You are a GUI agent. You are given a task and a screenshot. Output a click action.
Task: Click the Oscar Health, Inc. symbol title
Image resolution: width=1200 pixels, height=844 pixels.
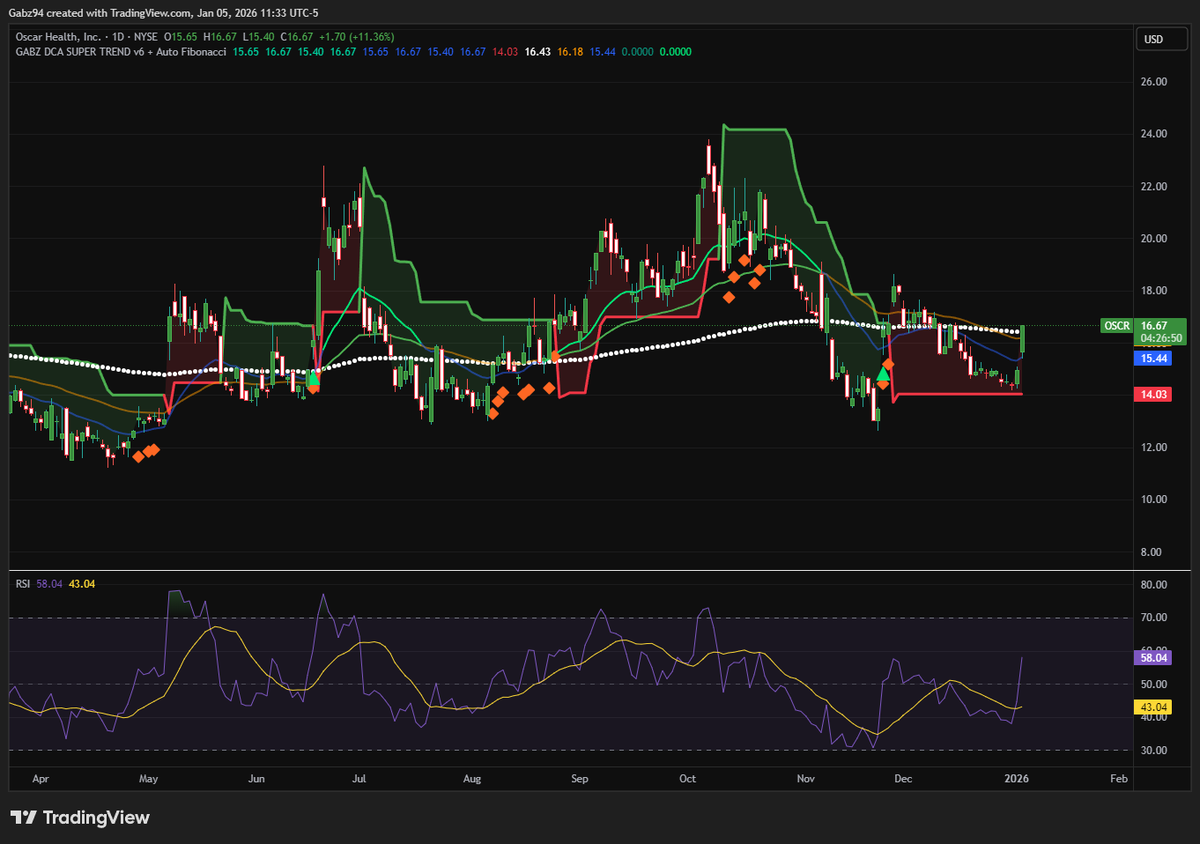[56, 37]
